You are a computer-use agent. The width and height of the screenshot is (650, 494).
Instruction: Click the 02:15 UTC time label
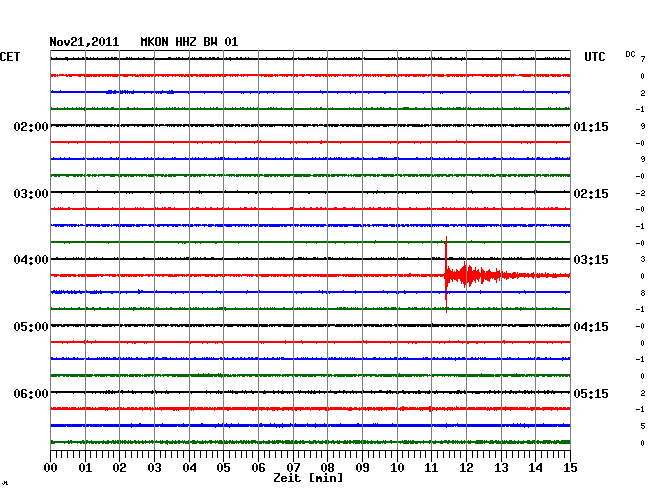pyautogui.click(x=591, y=194)
